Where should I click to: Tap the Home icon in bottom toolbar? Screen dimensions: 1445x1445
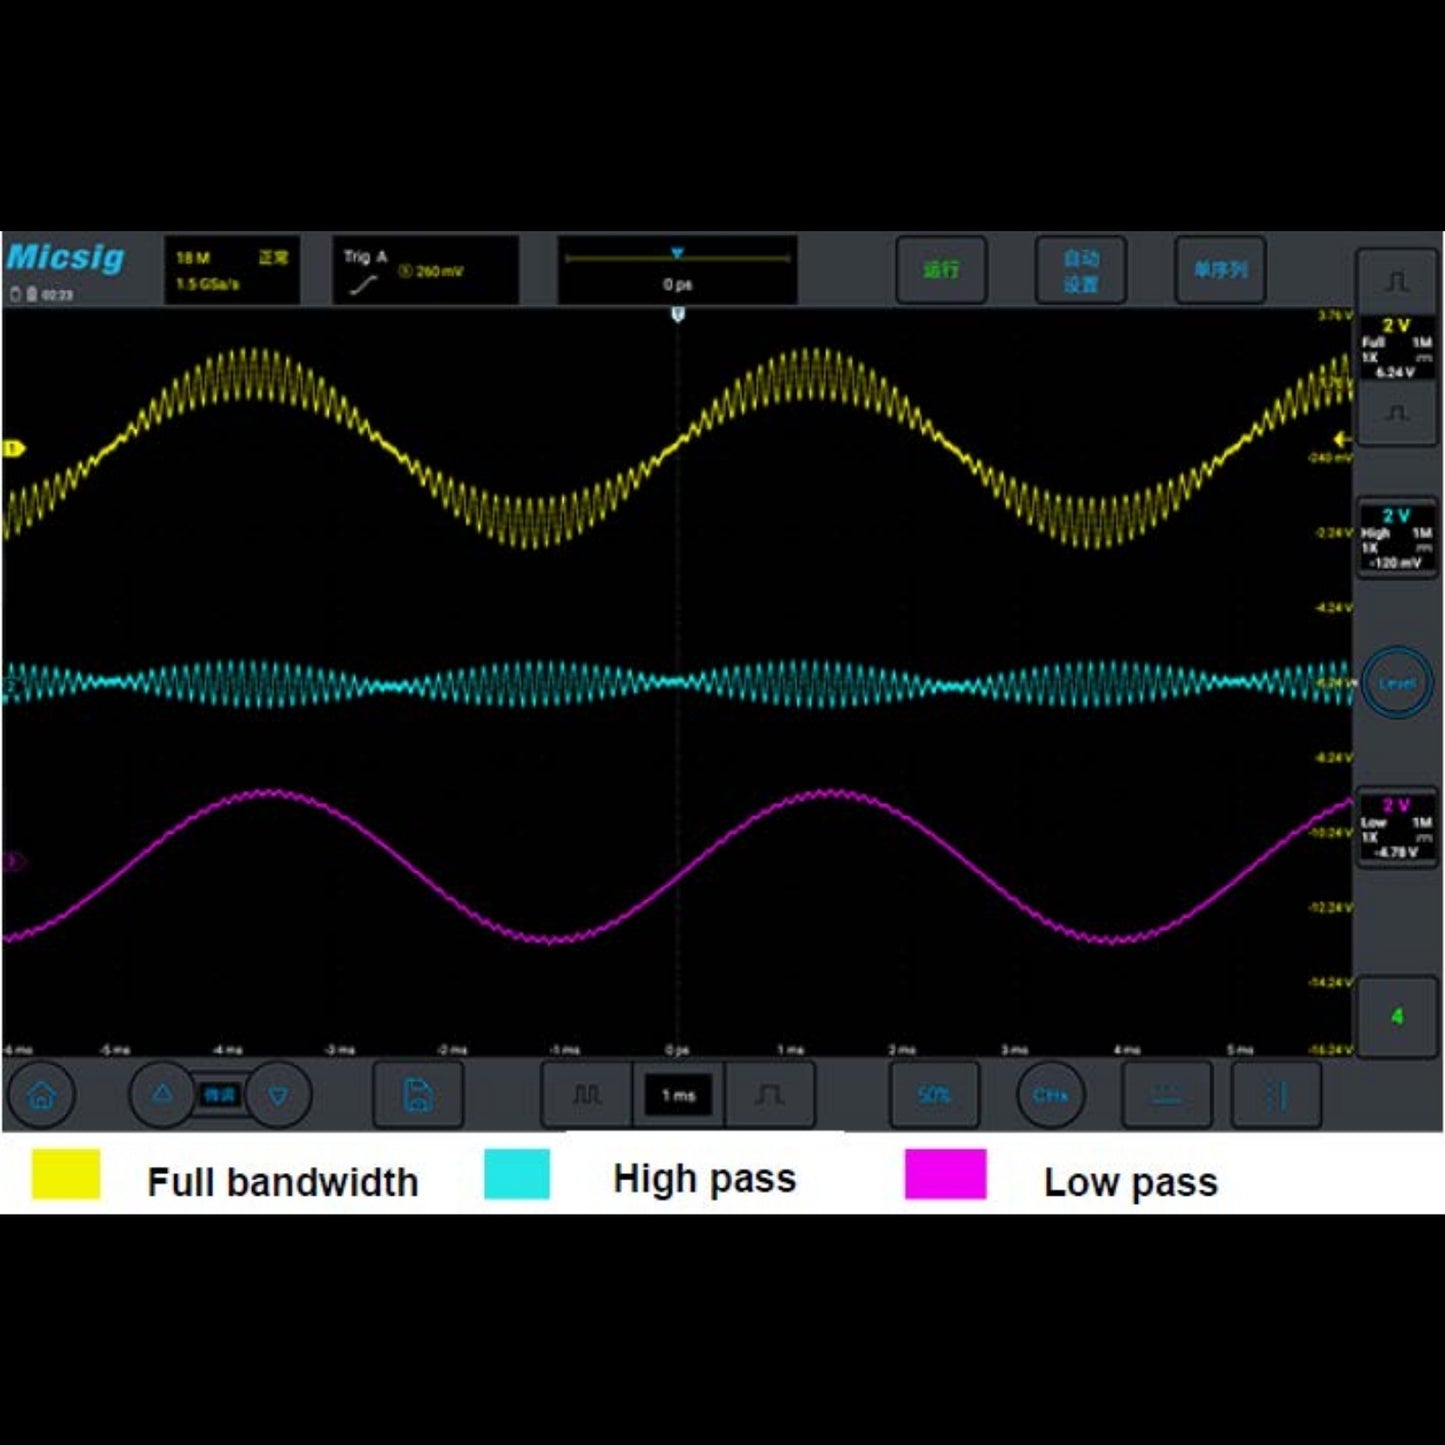(x=41, y=1096)
